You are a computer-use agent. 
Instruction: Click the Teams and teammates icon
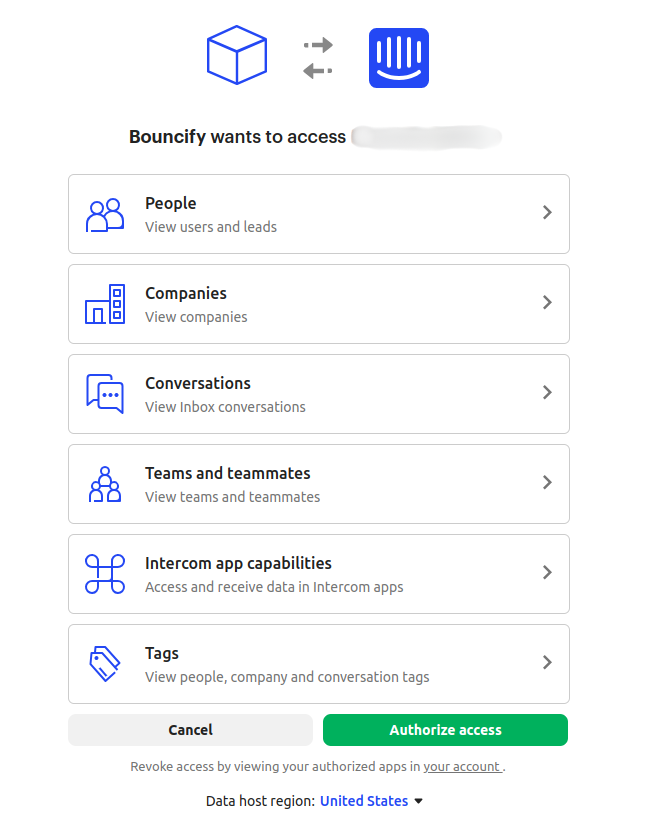(105, 484)
